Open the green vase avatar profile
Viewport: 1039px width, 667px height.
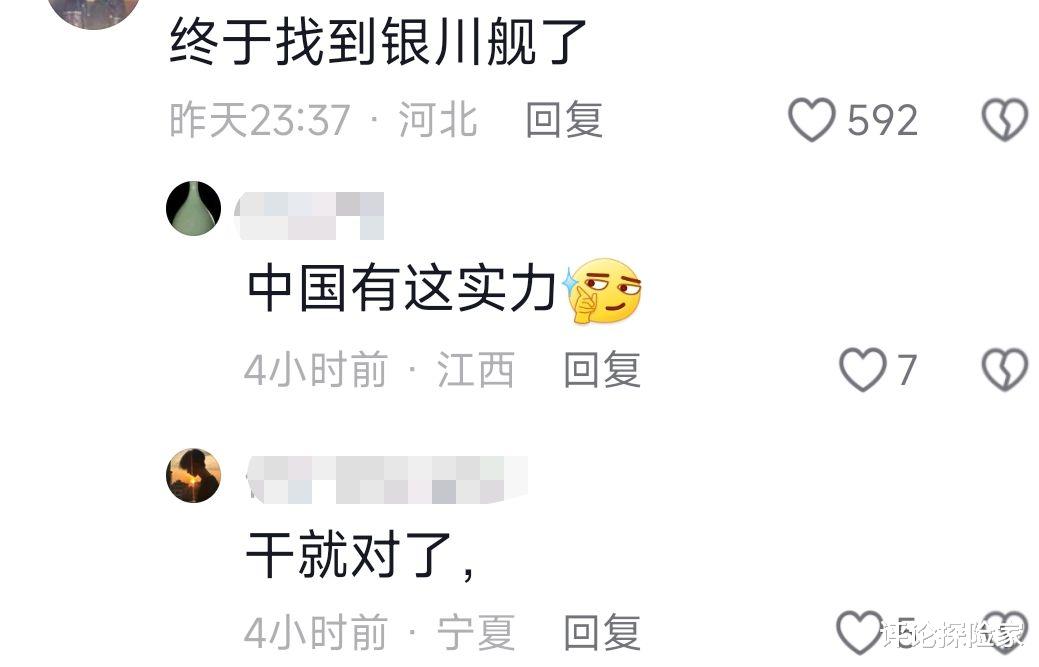[193, 209]
